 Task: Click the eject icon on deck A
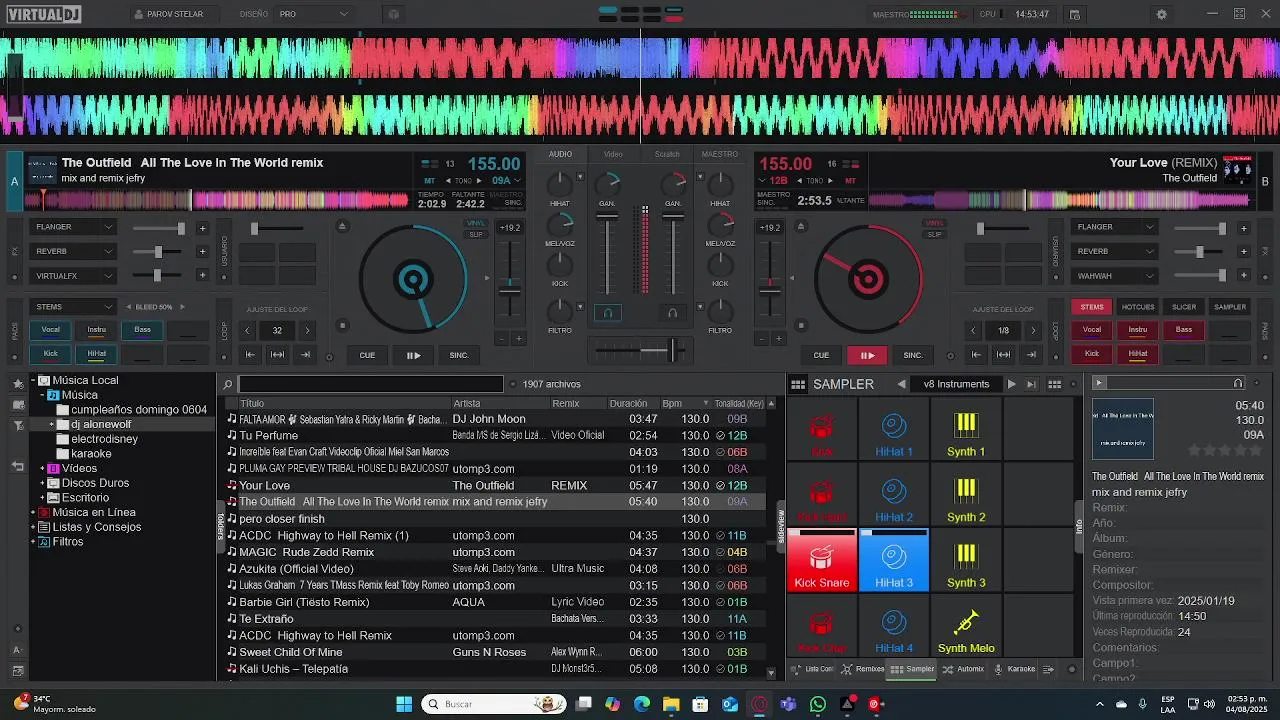342,227
